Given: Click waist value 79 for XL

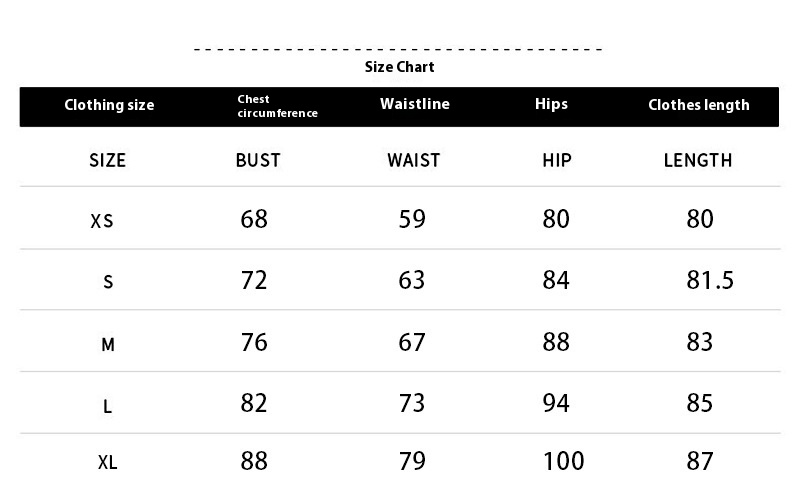Looking at the screenshot, I should pos(412,461).
